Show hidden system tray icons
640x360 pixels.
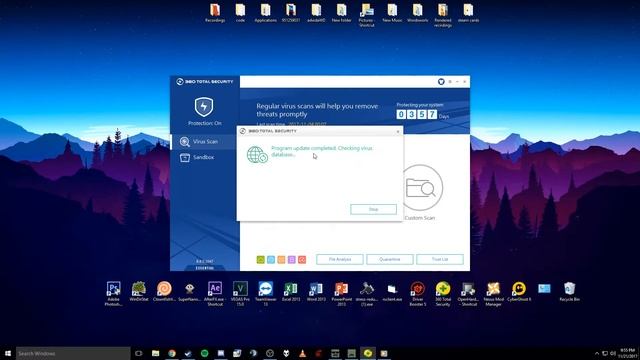click(597, 353)
